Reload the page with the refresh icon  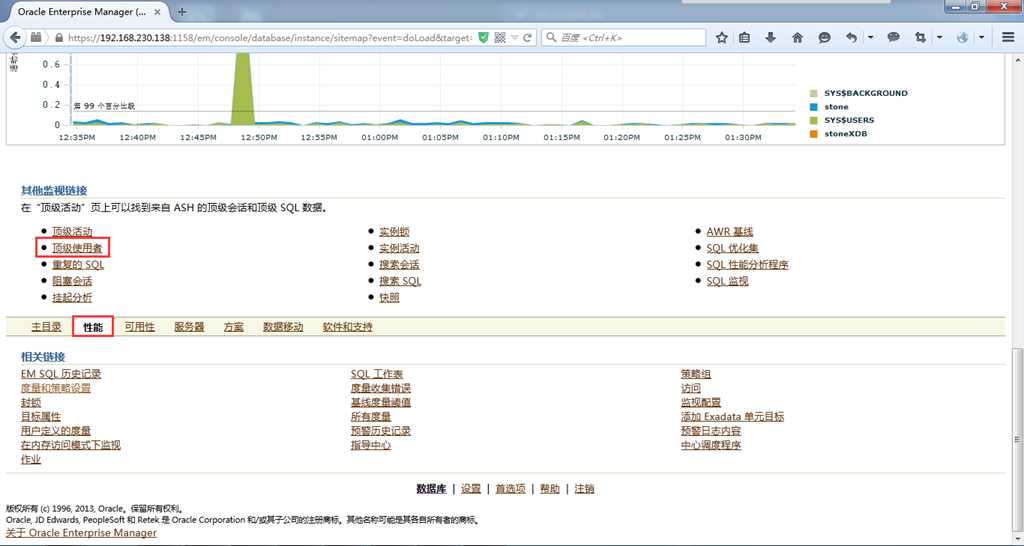[528, 37]
